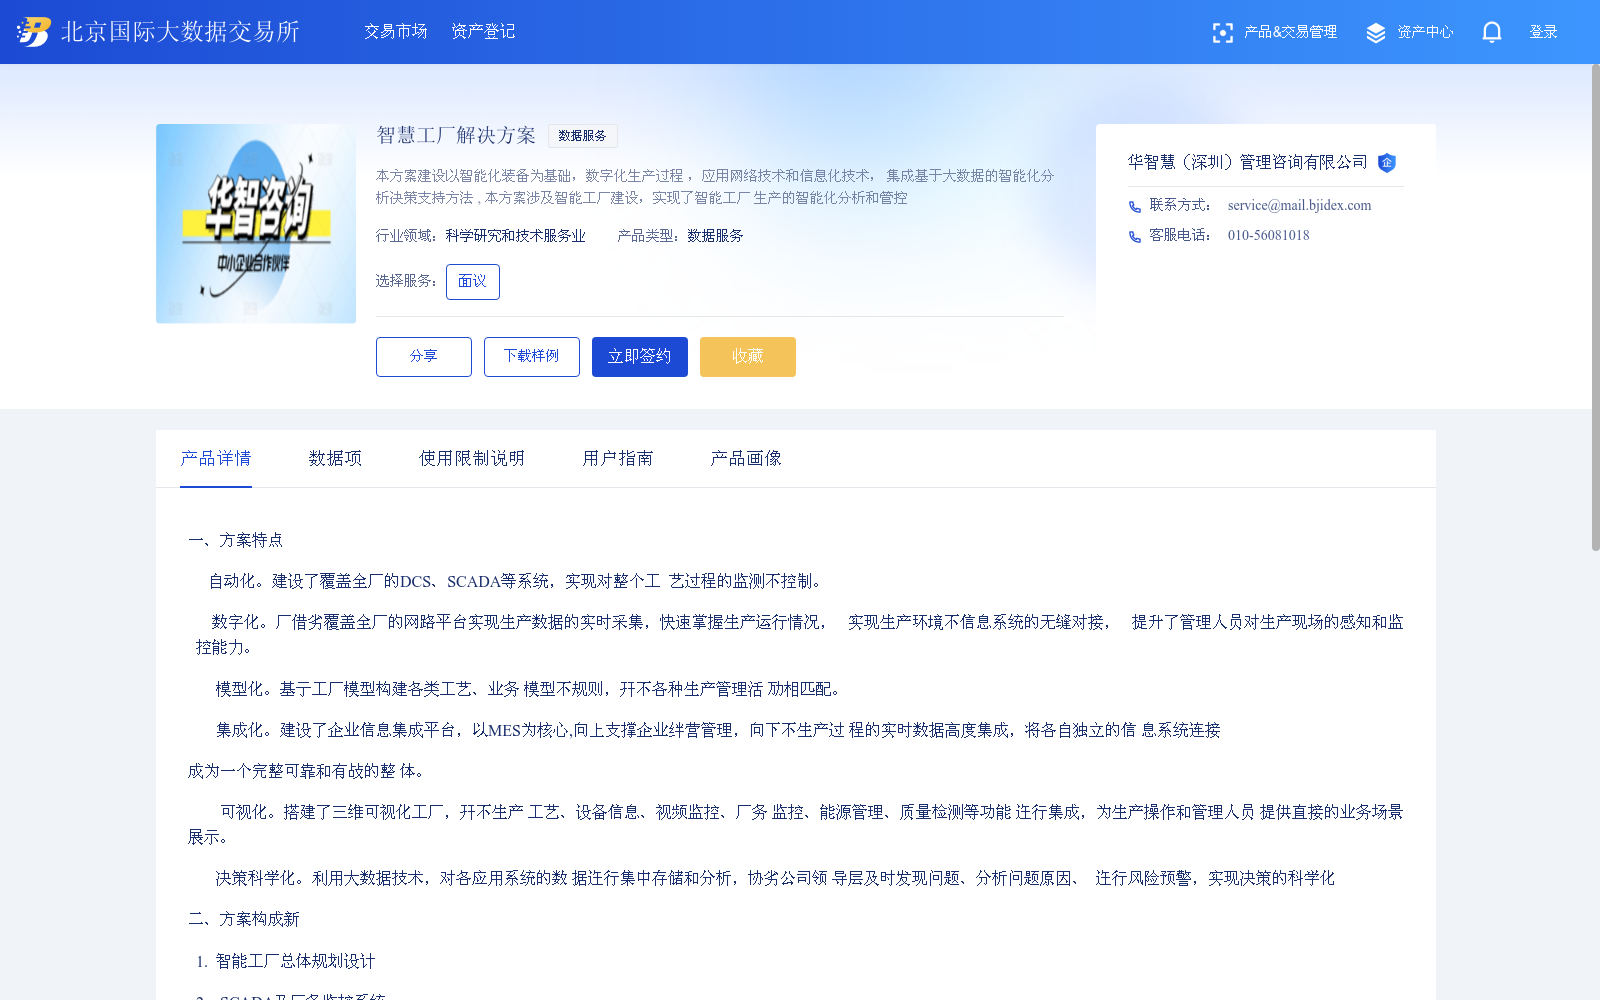1600x1000 pixels.
Task: Switch to the 数据项 tab
Action: coord(335,458)
